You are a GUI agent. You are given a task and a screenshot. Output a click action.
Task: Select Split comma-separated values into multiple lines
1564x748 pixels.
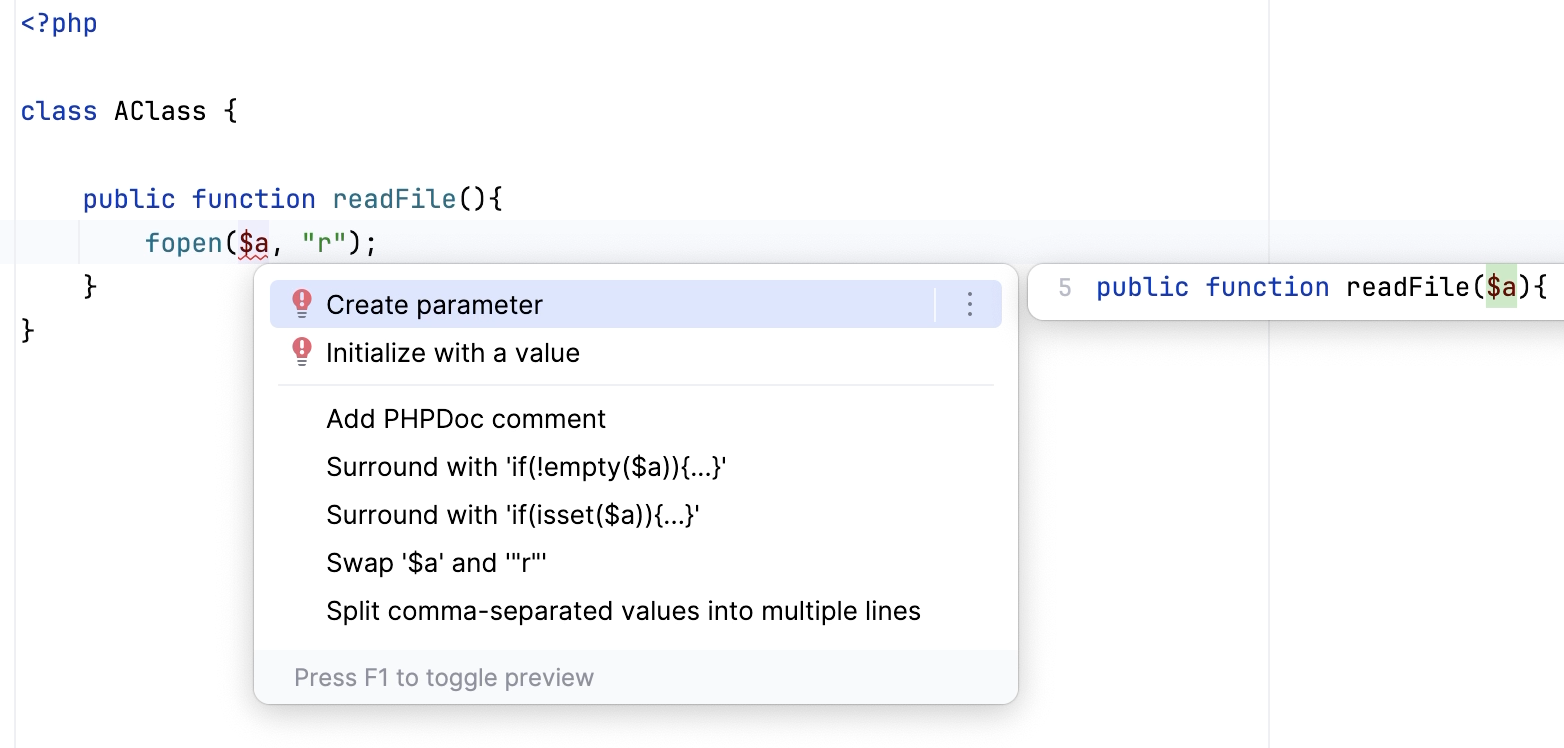pos(623,611)
